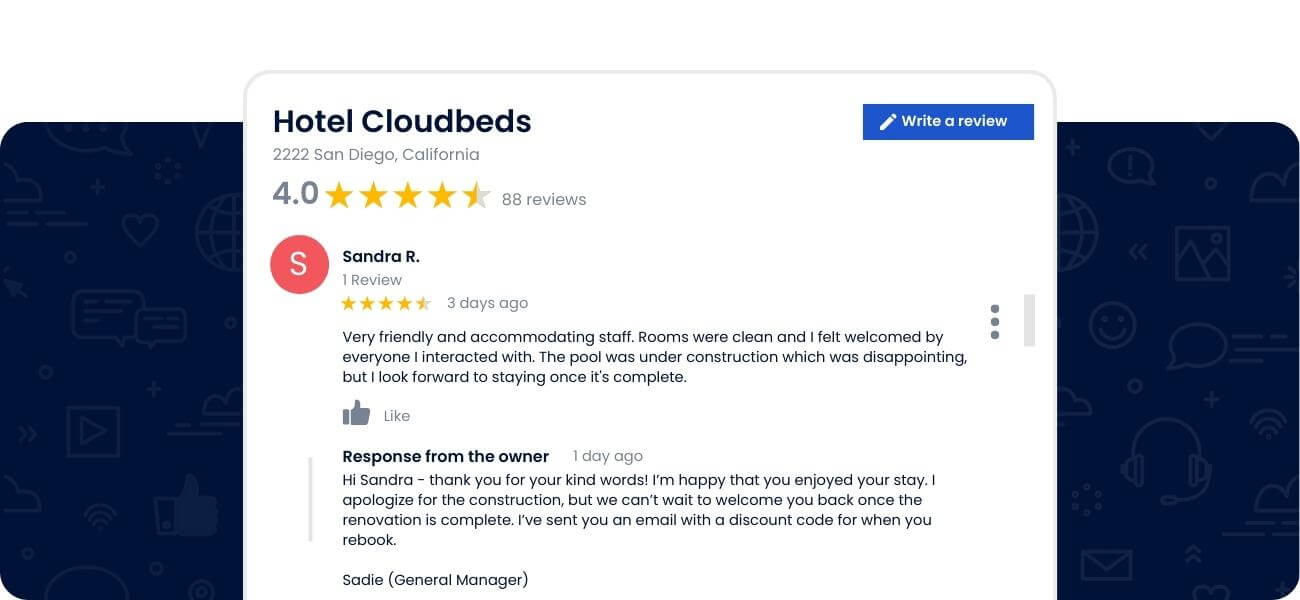Click the thumbs-up icon under Sandra's review
The width and height of the screenshot is (1300, 600).
pyautogui.click(x=356, y=414)
